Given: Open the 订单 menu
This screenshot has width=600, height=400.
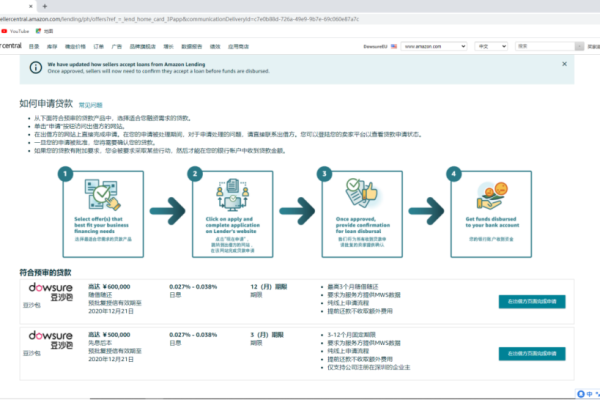Looking at the screenshot, I should [x=99, y=46].
